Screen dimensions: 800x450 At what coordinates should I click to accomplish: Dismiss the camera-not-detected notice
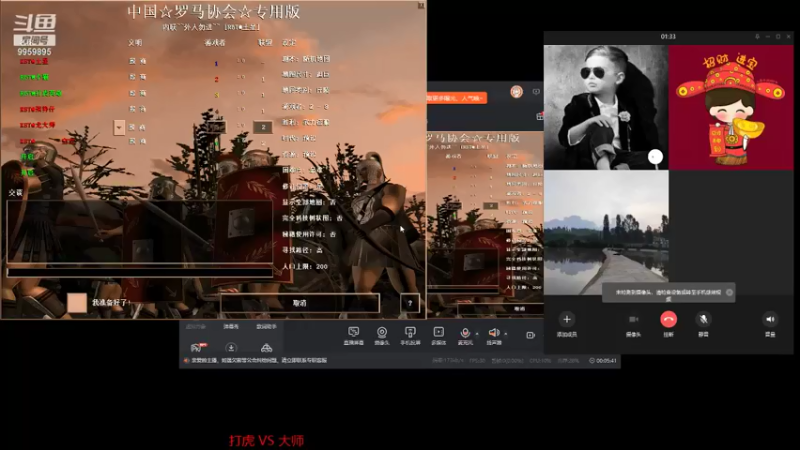(x=729, y=292)
